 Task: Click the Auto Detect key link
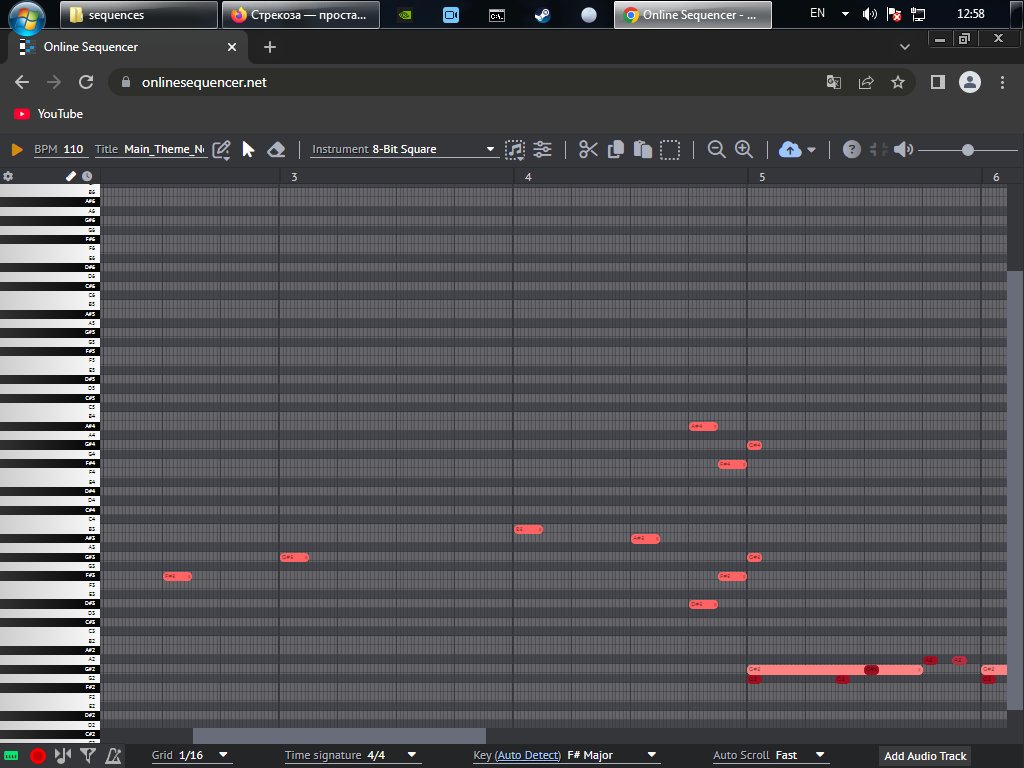[x=528, y=756]
